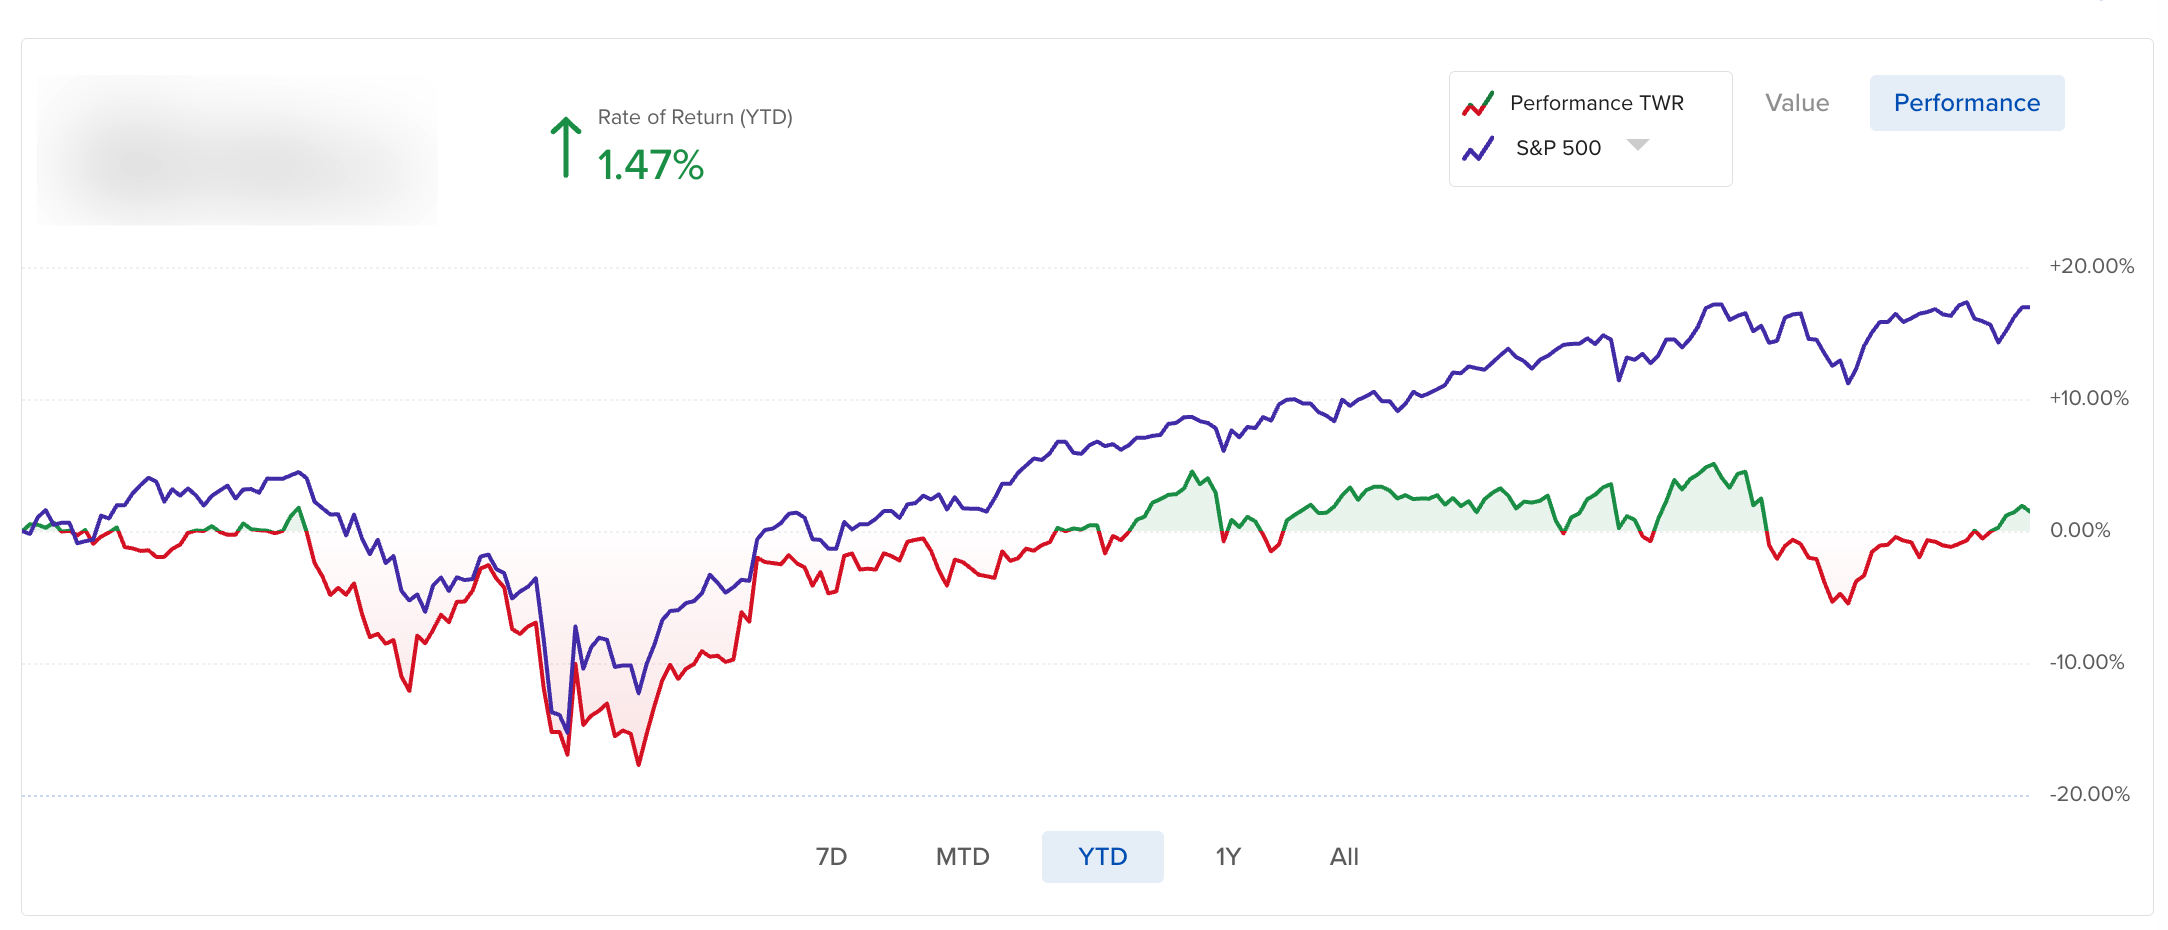Click the -20.00% axis label
Image resolution: width=2168 pixels, height=930 pixels.
(x=2089, y=794)
